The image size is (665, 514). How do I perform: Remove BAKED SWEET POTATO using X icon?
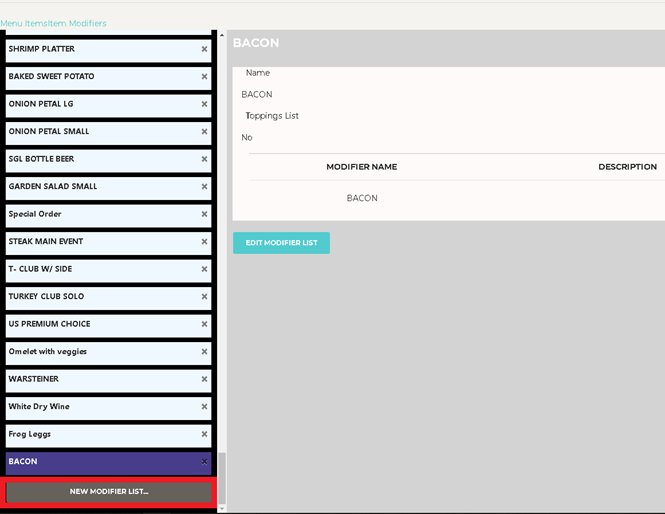204,77
